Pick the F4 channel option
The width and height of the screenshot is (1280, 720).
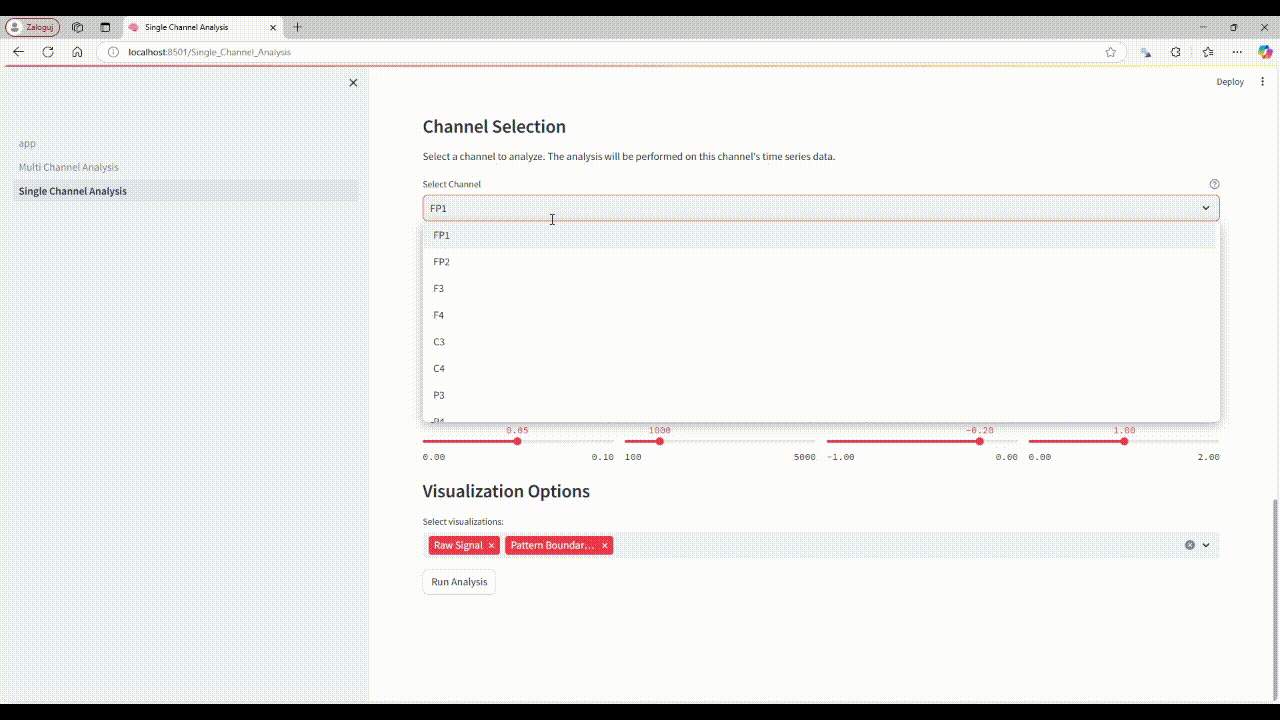tap(439, 315)
